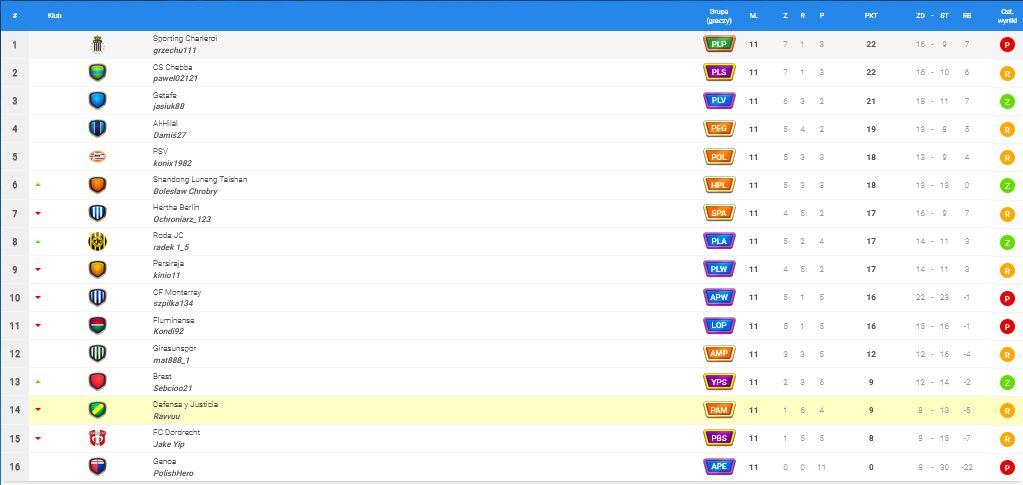Click the FC Dordrecht club crest
Screen dimensions: 1023x485
tap(97, 439)
